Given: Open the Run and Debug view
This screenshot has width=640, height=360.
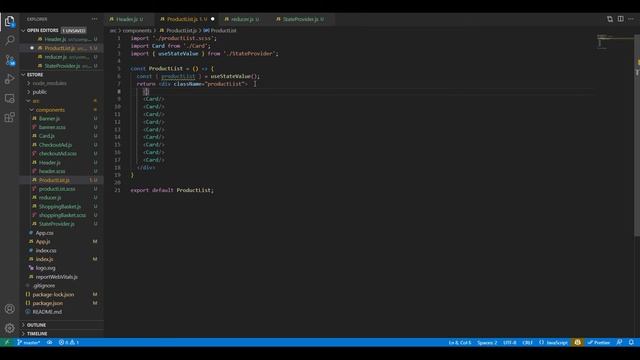Looking at the screenshot, I should (9, 79).
